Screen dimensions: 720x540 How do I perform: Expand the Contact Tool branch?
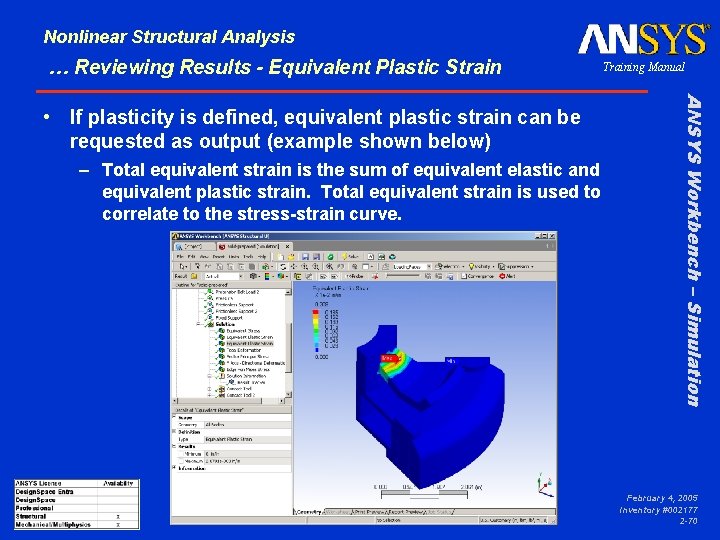[x=209, y=389]
